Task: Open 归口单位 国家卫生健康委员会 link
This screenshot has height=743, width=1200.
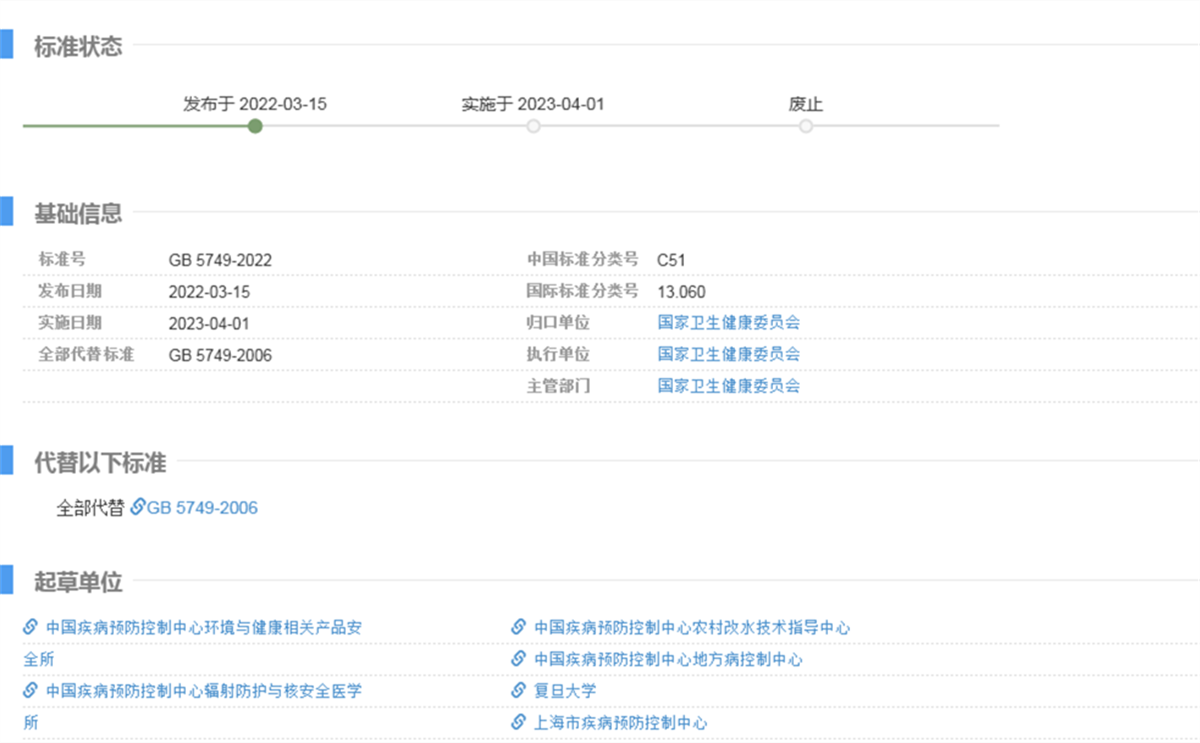Action: point(728,322)
